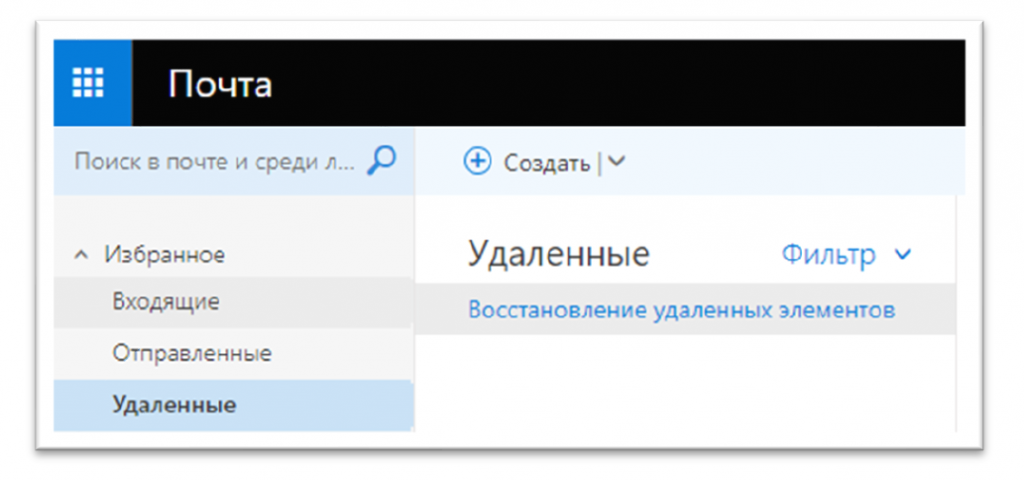The image size is (1024, 481).
Task: Select the Удаленные folder in sidebar
Action: 174,405
